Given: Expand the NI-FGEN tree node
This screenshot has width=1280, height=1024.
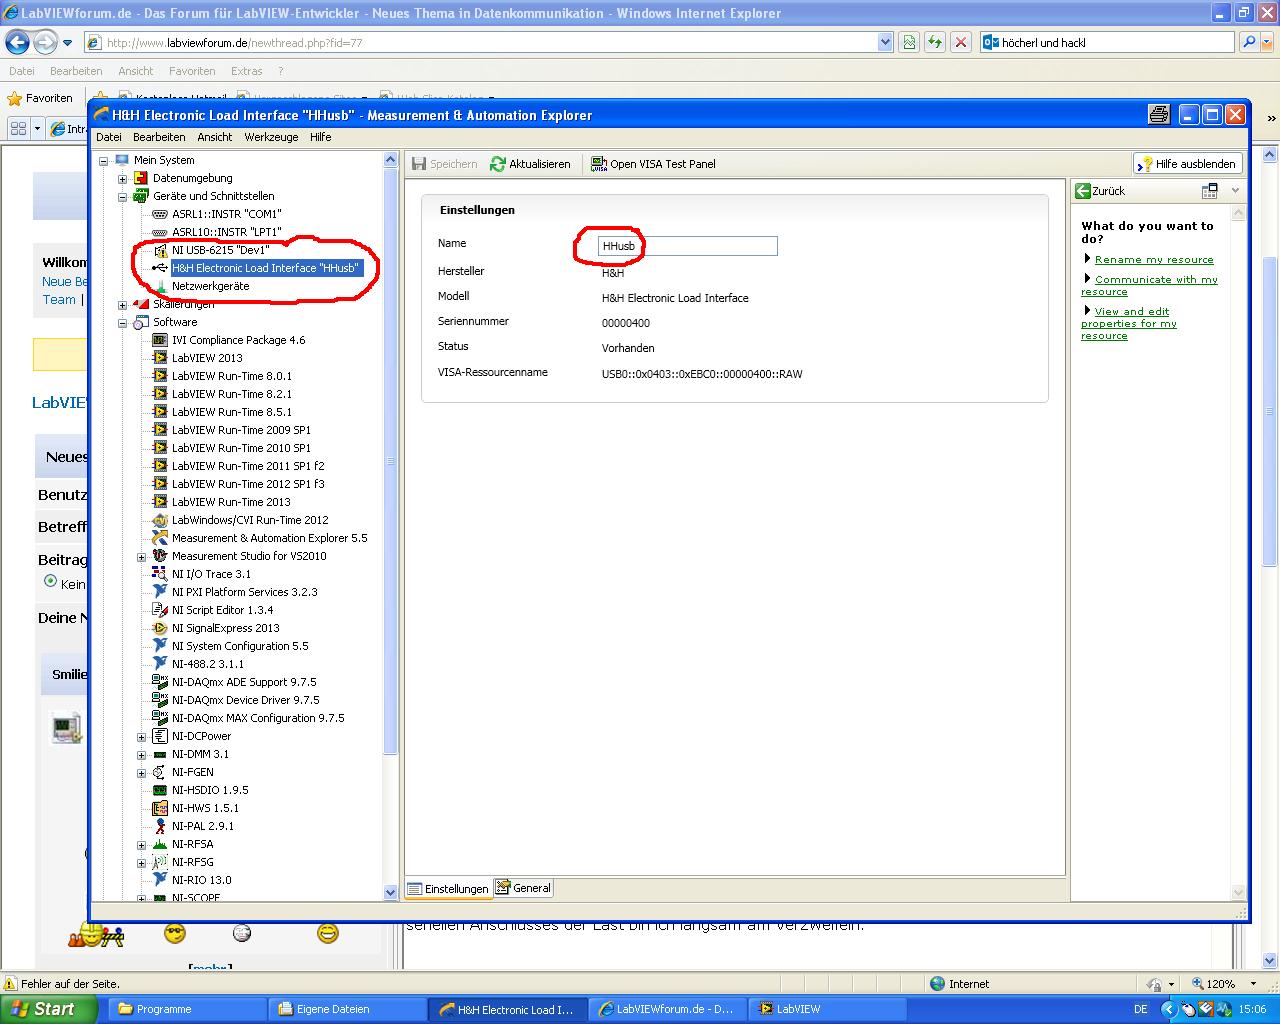Looking at the screenshot, I should coord(142,772).
